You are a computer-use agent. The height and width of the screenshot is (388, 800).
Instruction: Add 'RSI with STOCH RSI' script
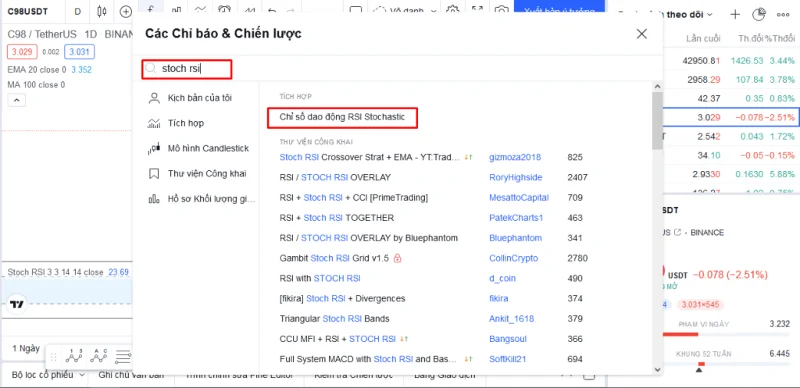click(x=320, y=278)
